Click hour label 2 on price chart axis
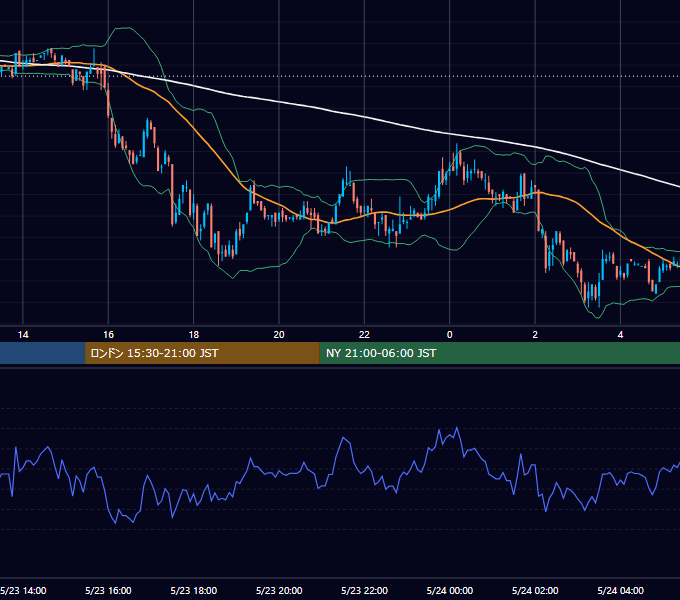The height and width of the screenshot is (600, 680). pos(535,335)
